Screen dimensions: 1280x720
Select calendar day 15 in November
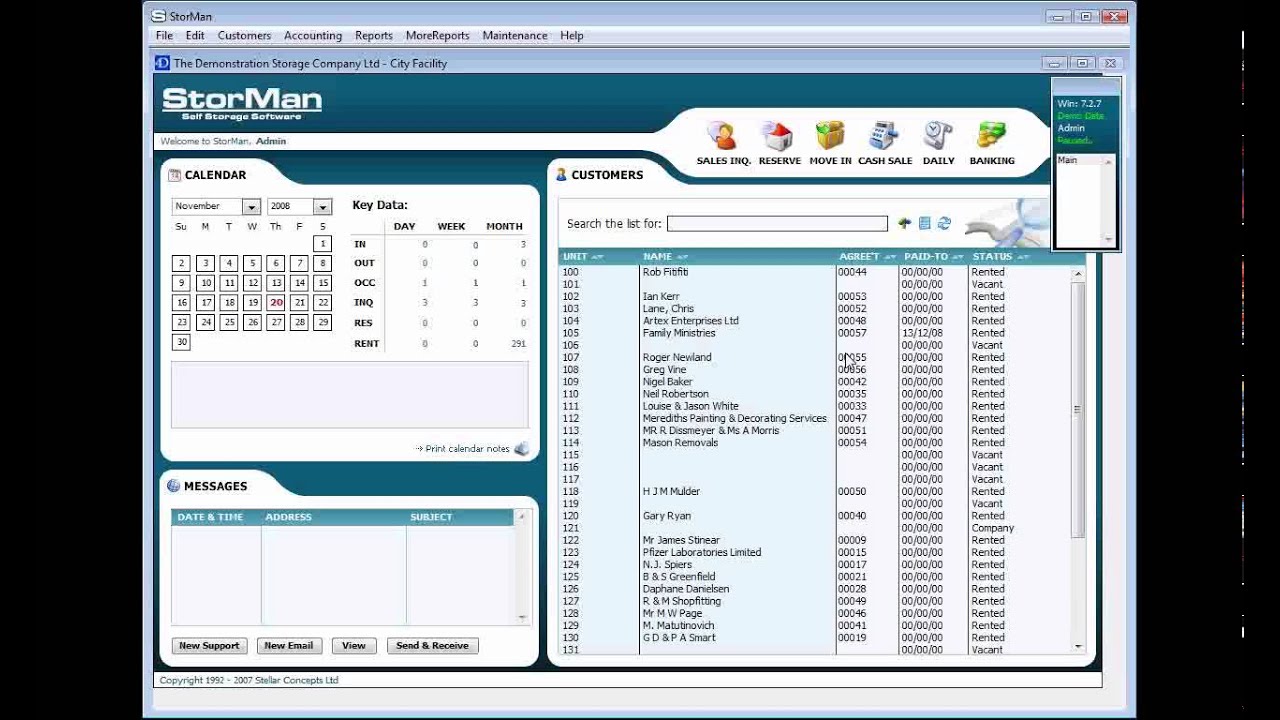[x=322, y=283]
